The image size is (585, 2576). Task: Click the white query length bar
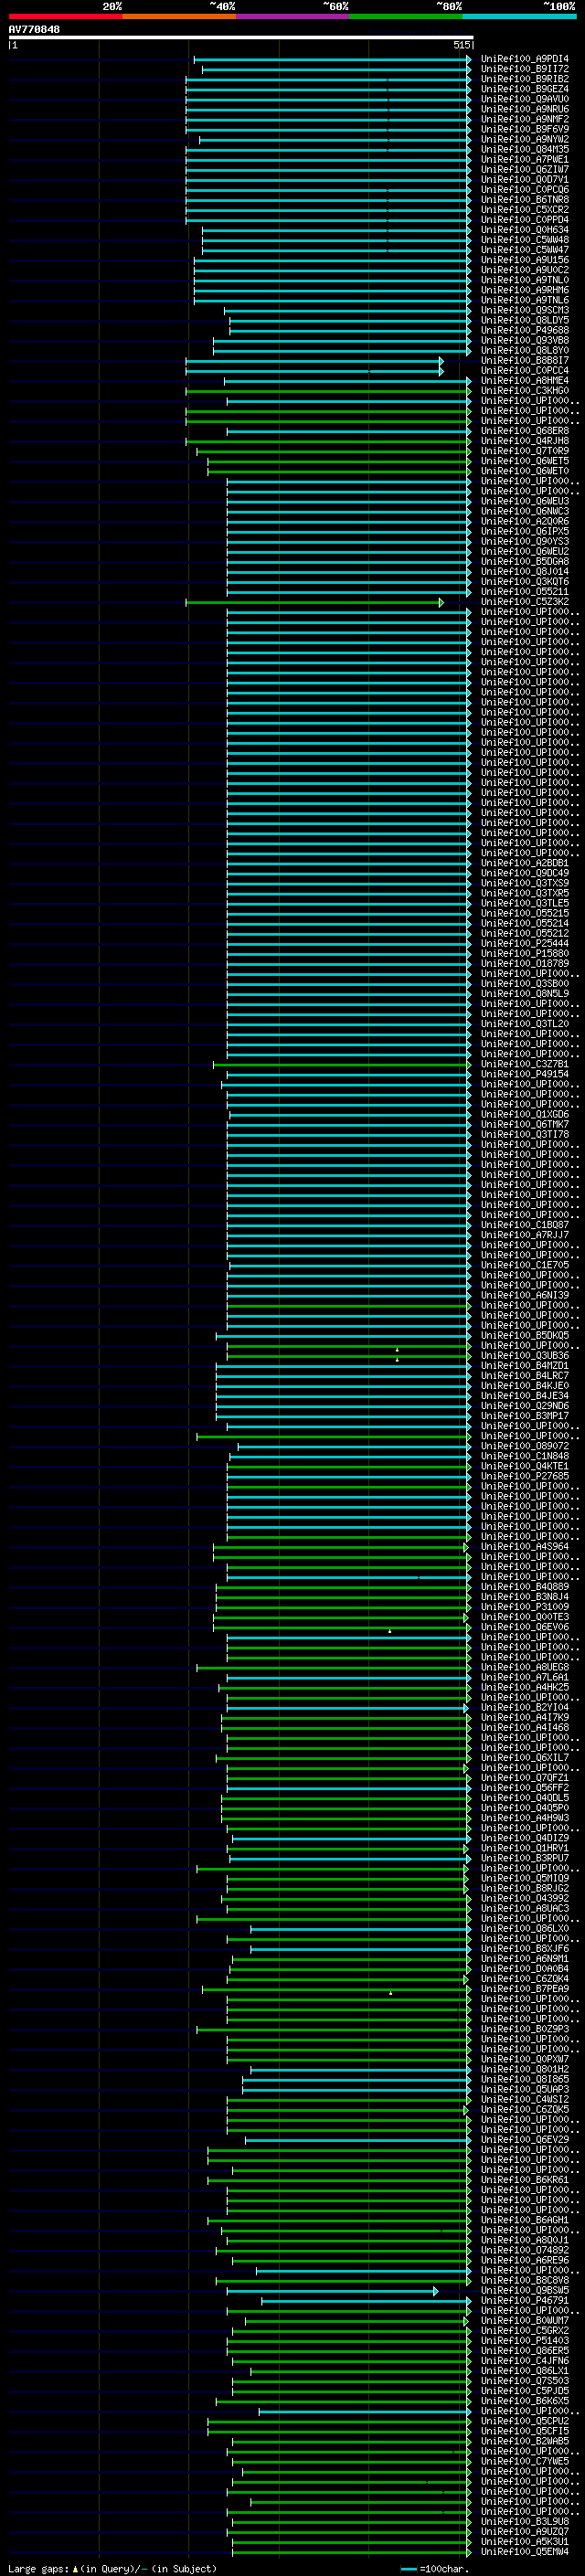pyautogui.click(x=241, y=37)
